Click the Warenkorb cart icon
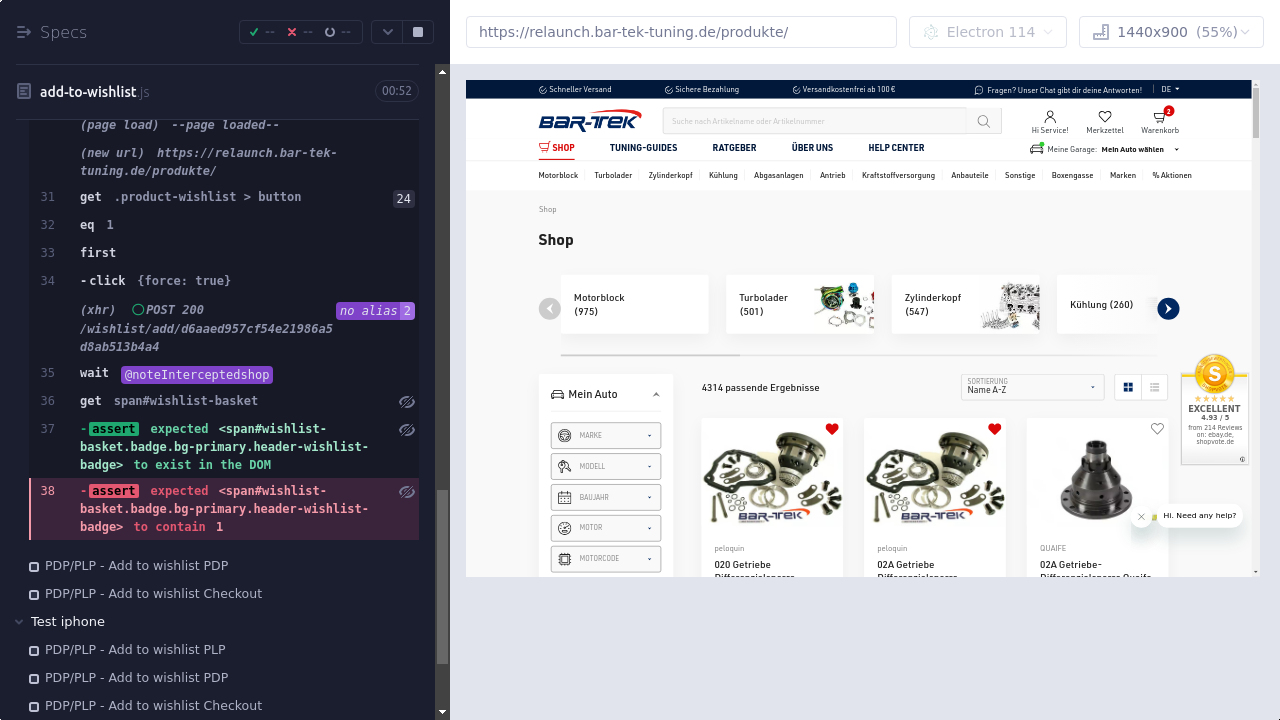The image size is (1280, 720). [x=1159, y=118]
